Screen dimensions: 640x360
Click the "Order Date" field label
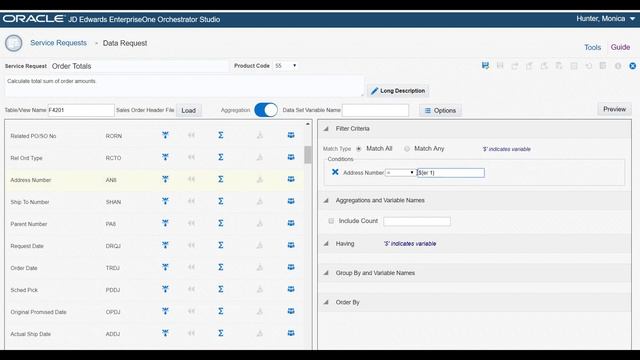[x=24, y=268]
